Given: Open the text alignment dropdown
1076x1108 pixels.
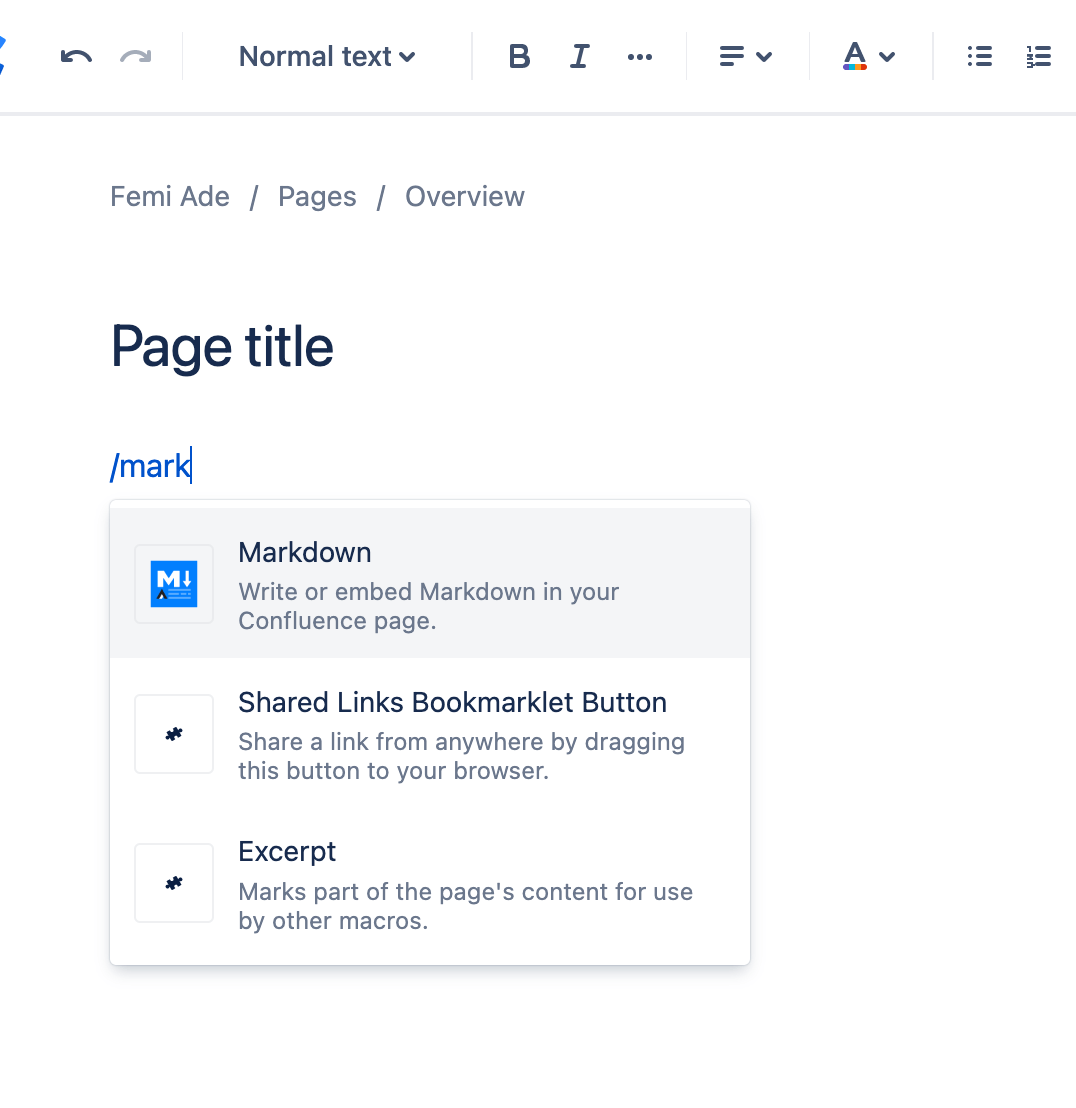Looking at the screenshot, I should pos(746,57).
